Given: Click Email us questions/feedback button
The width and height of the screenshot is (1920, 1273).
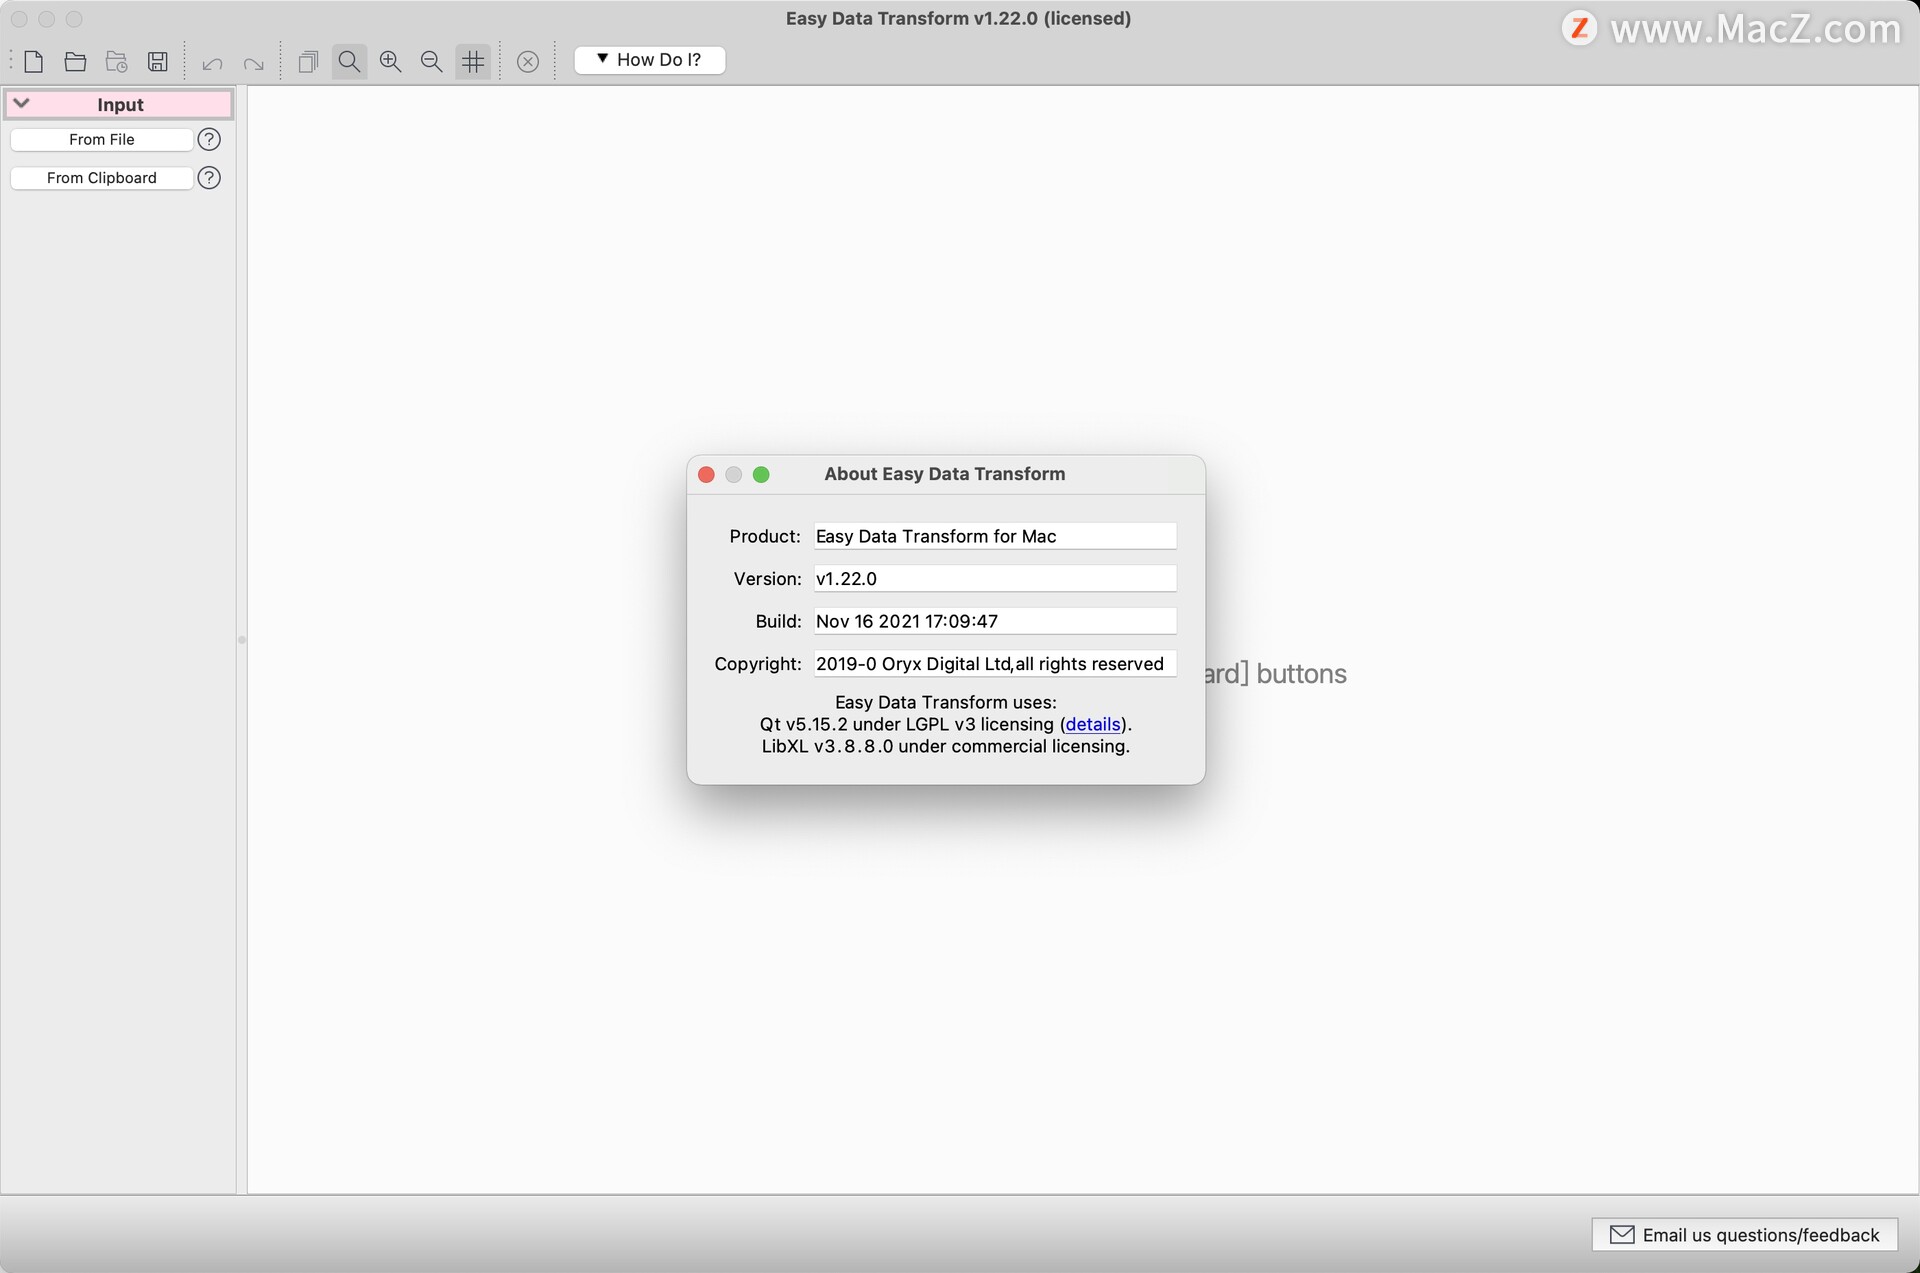Looking at the screenshot, I should pyautogui.click(x=1745, y=1234).
